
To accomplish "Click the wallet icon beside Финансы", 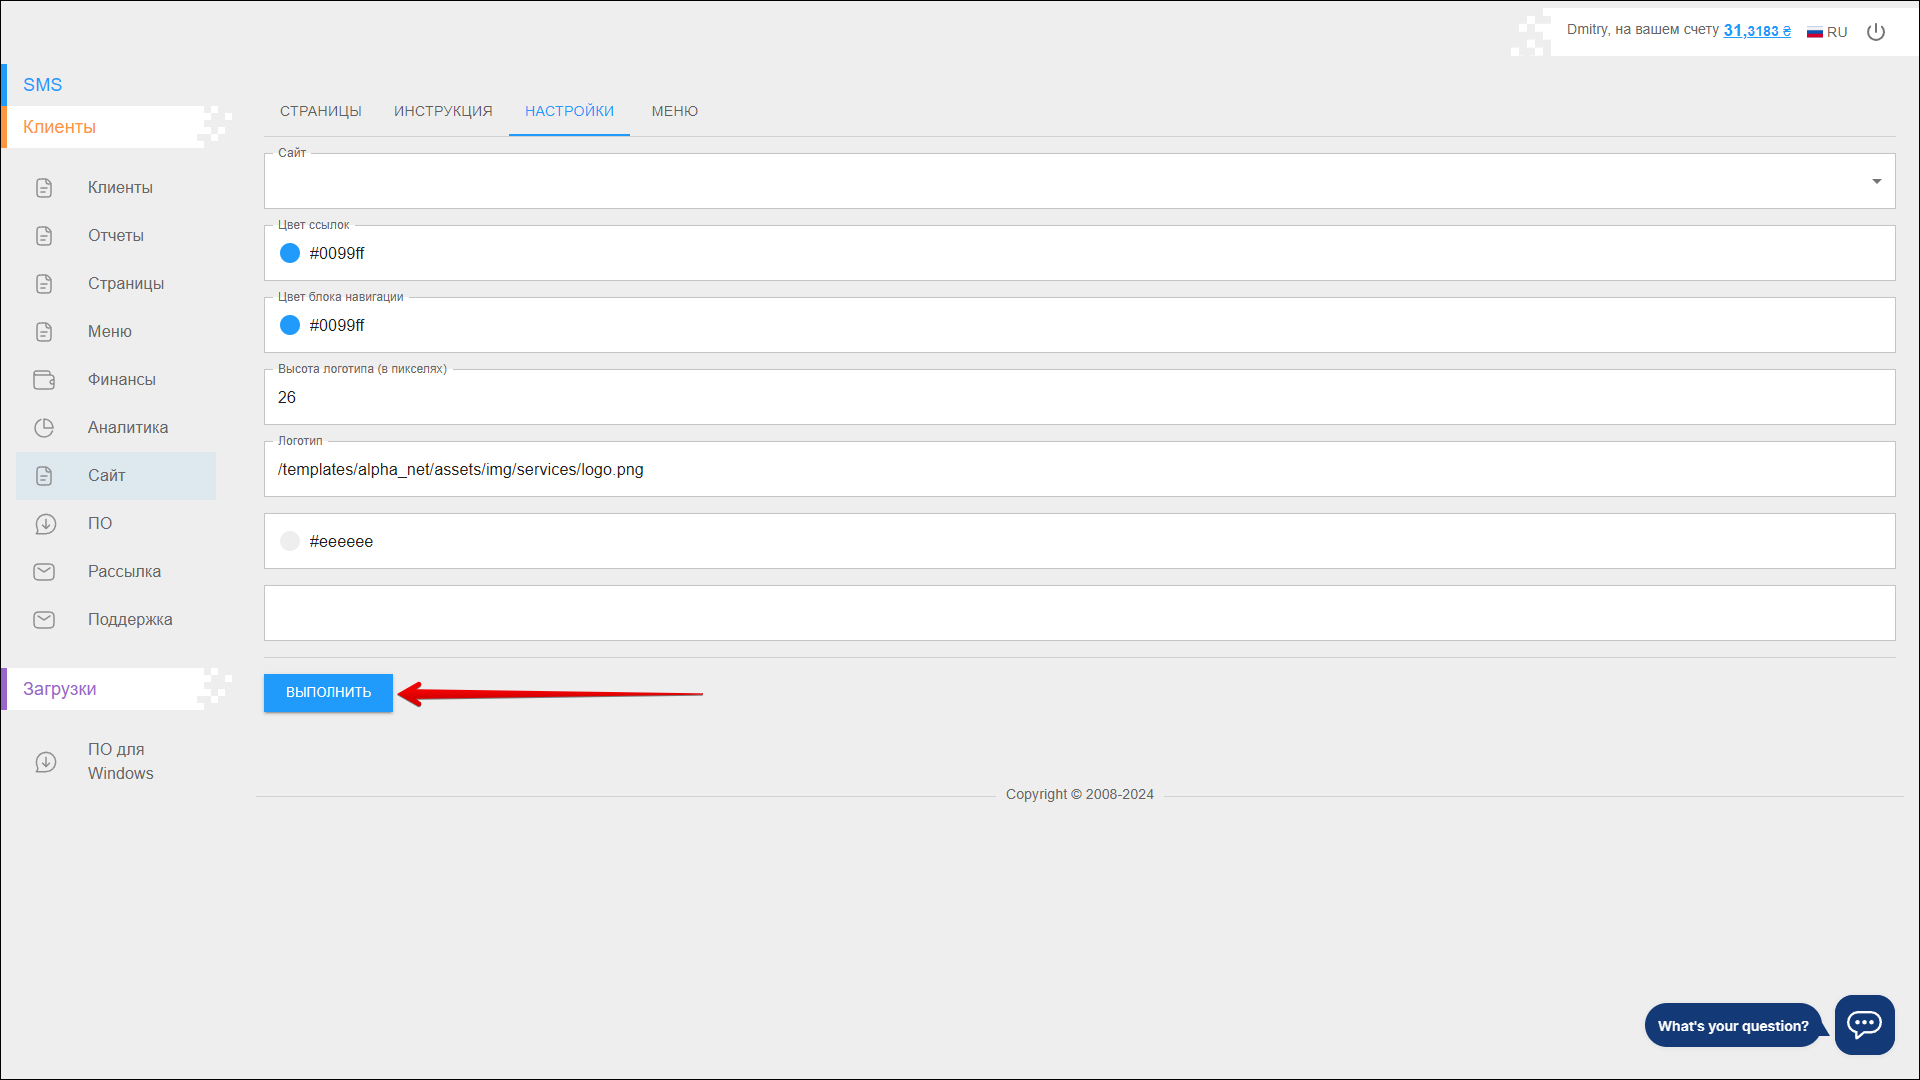I will [x=44, y=380].
